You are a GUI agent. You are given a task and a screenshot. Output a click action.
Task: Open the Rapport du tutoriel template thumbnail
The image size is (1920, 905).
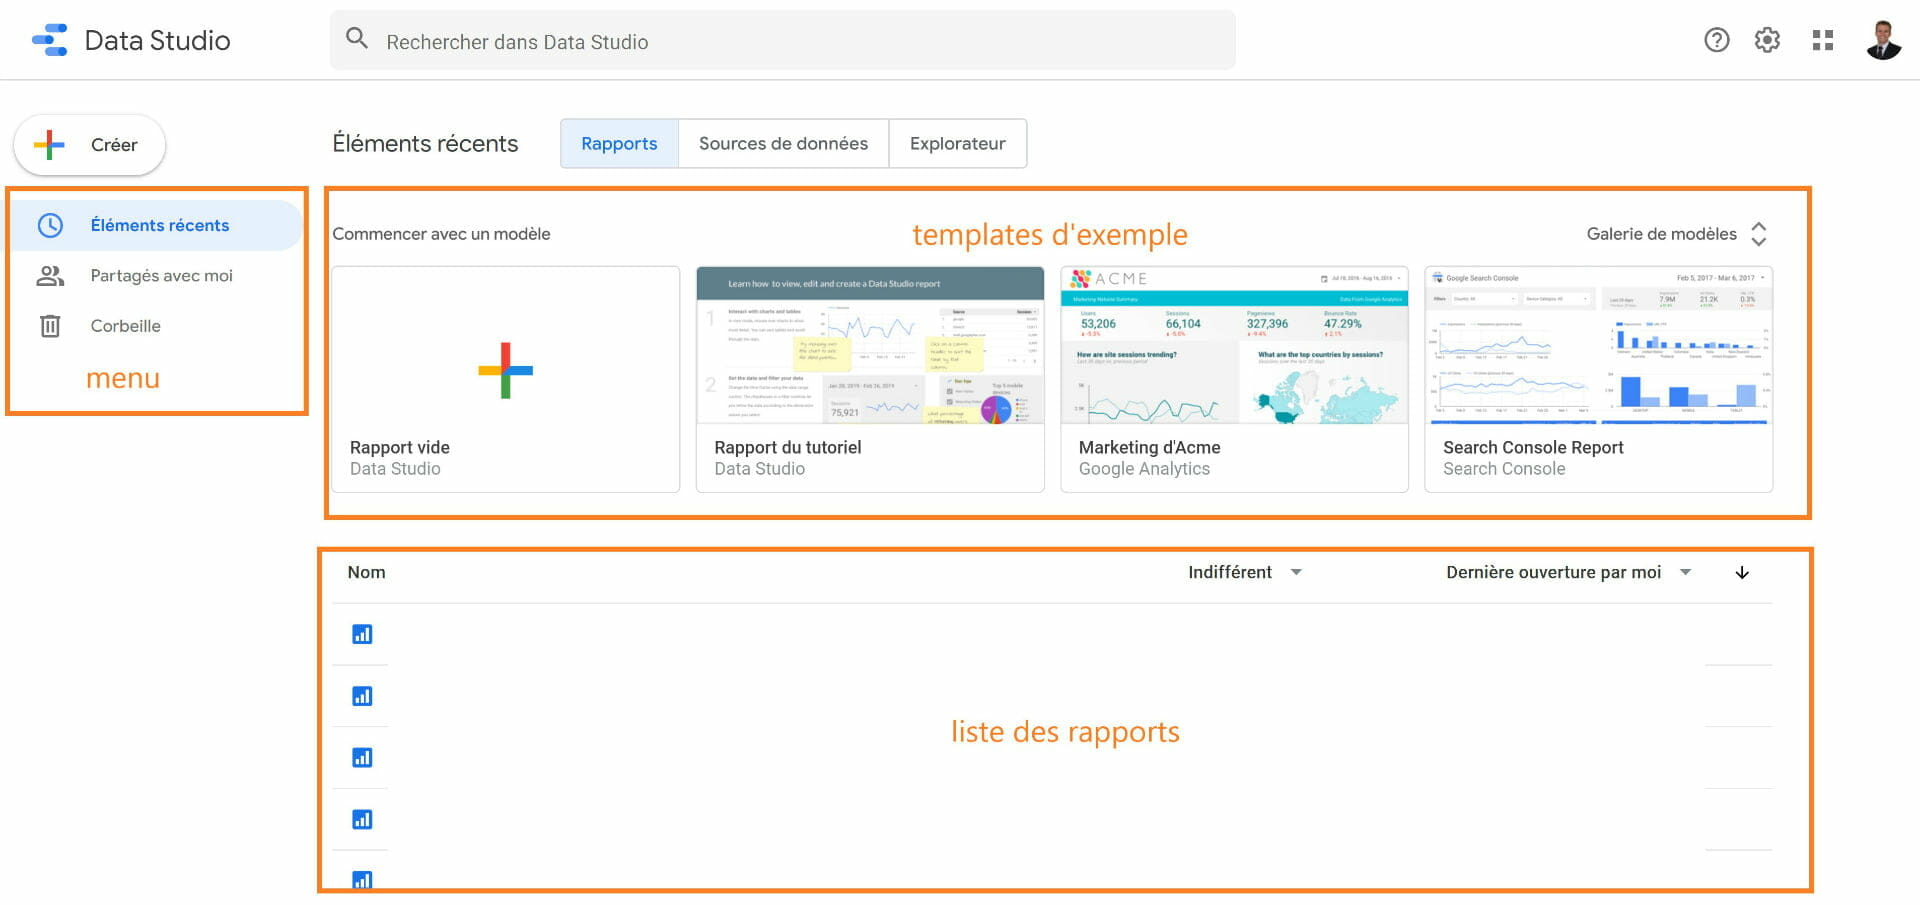(870, 345)
